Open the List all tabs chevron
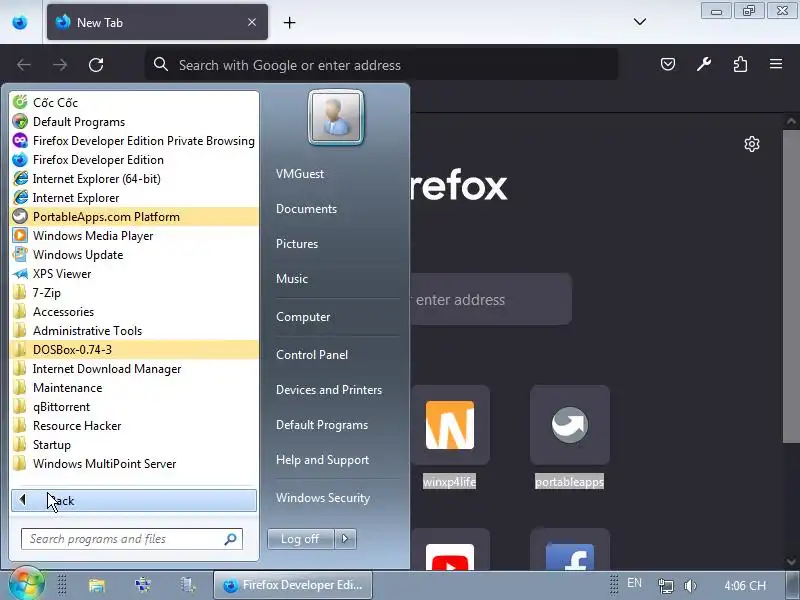 click(x=640, y=21)
